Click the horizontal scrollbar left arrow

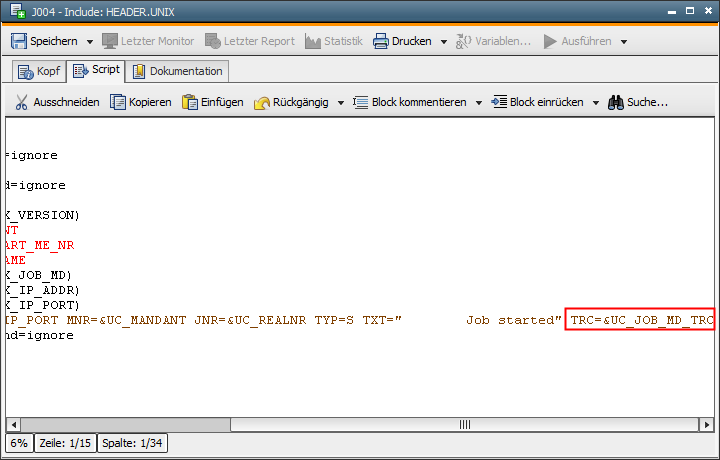pos(13,425)
